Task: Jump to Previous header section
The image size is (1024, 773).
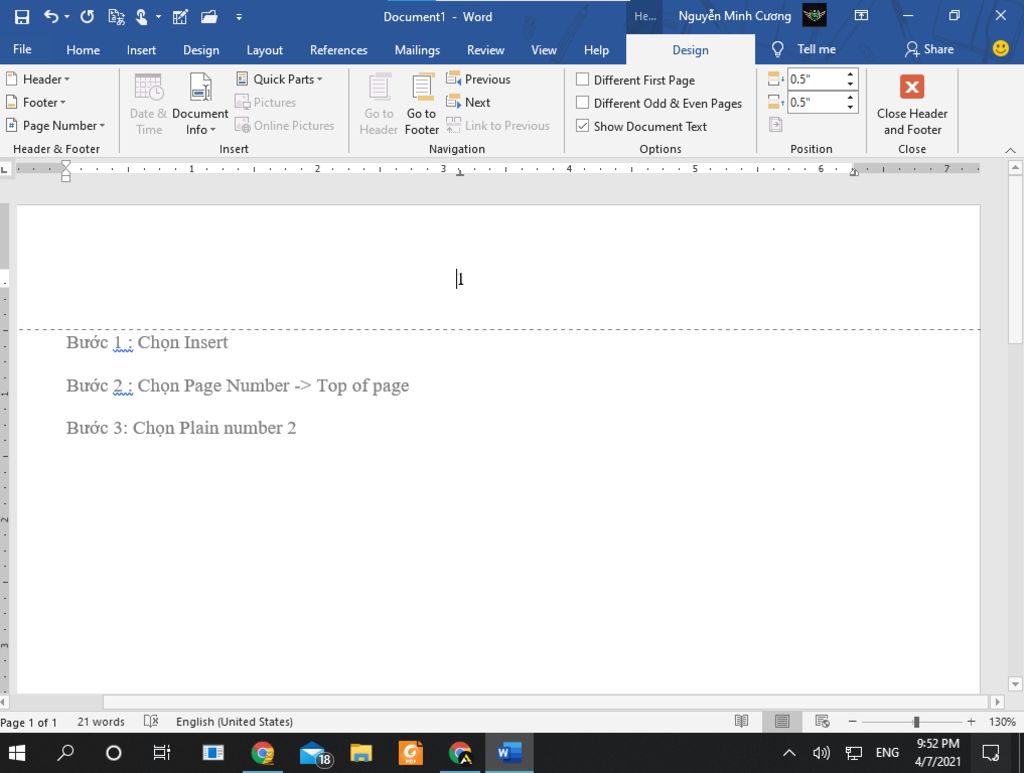Action: tap(478, 79)
